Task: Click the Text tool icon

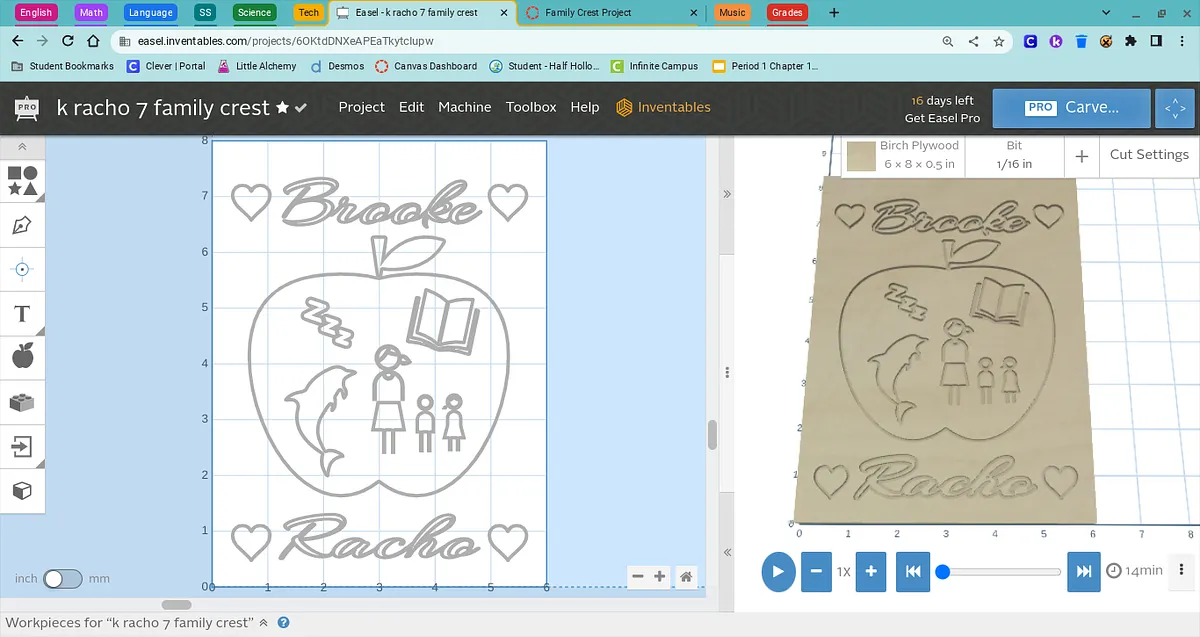Action: click(x=22, y=314)
